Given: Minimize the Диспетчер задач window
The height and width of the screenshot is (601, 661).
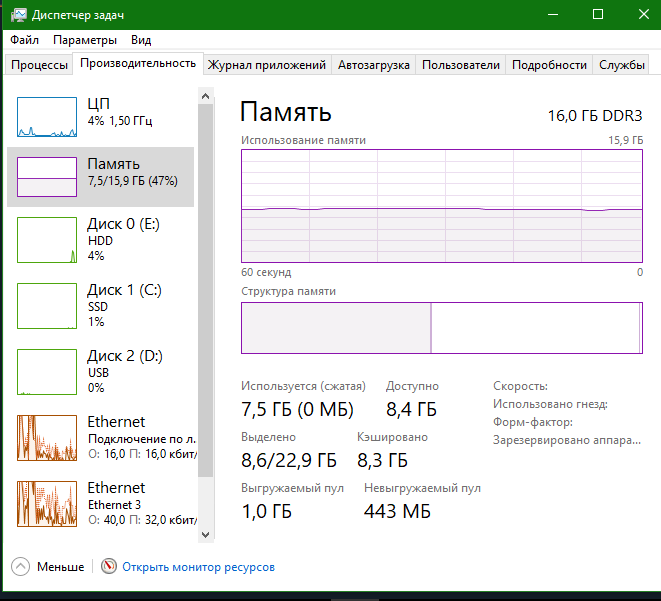Looking at the screenshot, I should pos(553,15).
